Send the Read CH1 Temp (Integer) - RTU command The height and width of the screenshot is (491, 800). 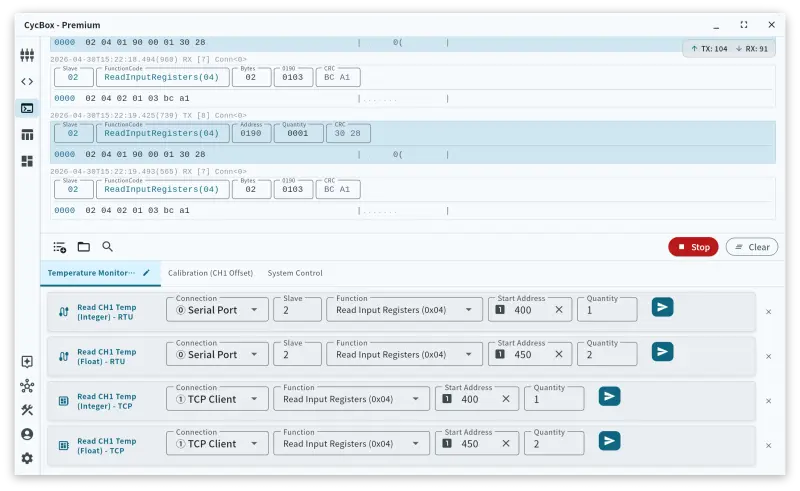tap(662, 307)
